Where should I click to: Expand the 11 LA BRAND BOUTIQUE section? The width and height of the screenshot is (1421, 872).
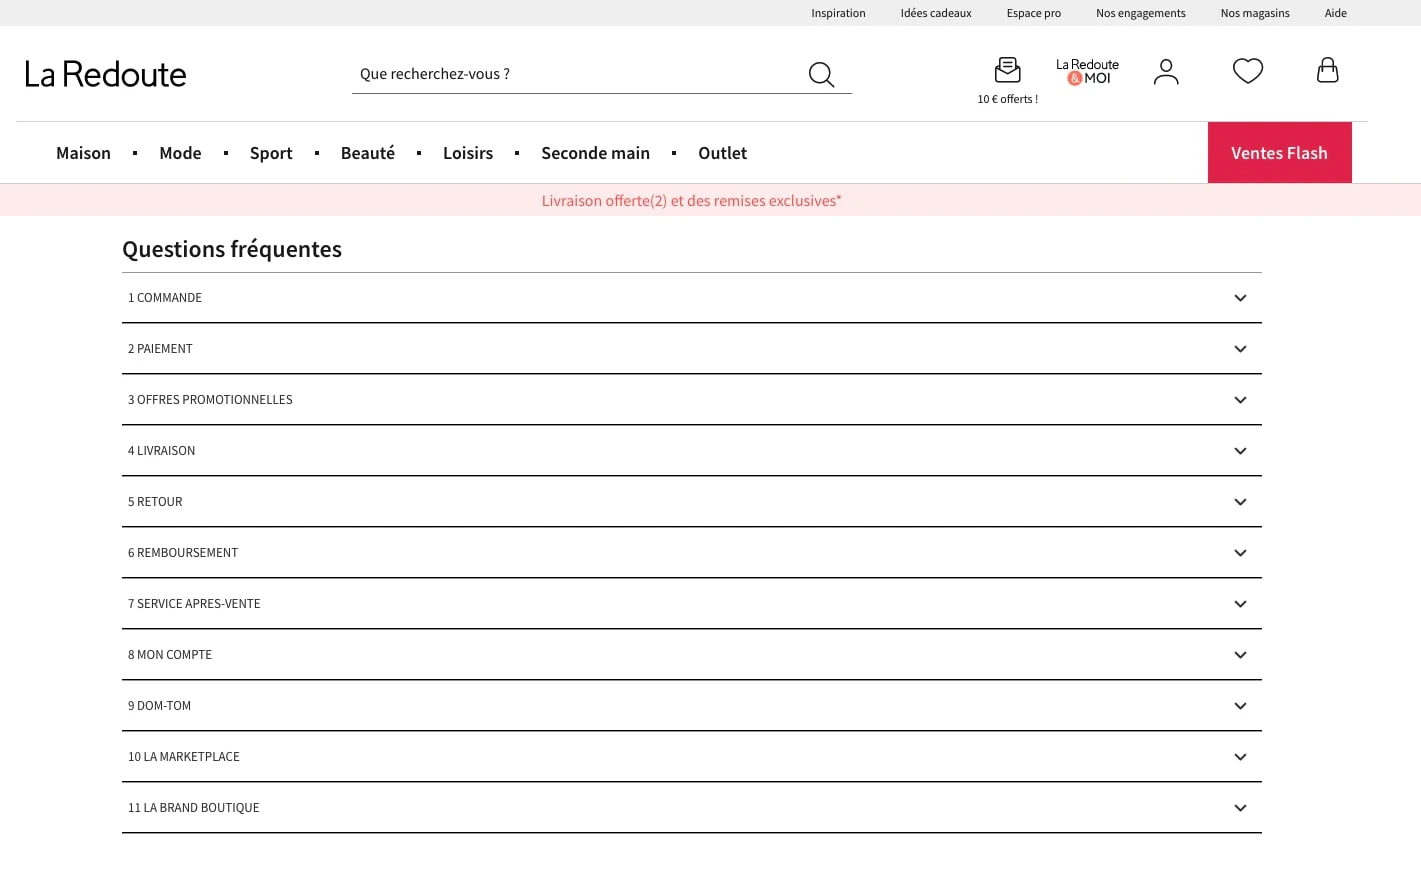(x=691, y=808)
